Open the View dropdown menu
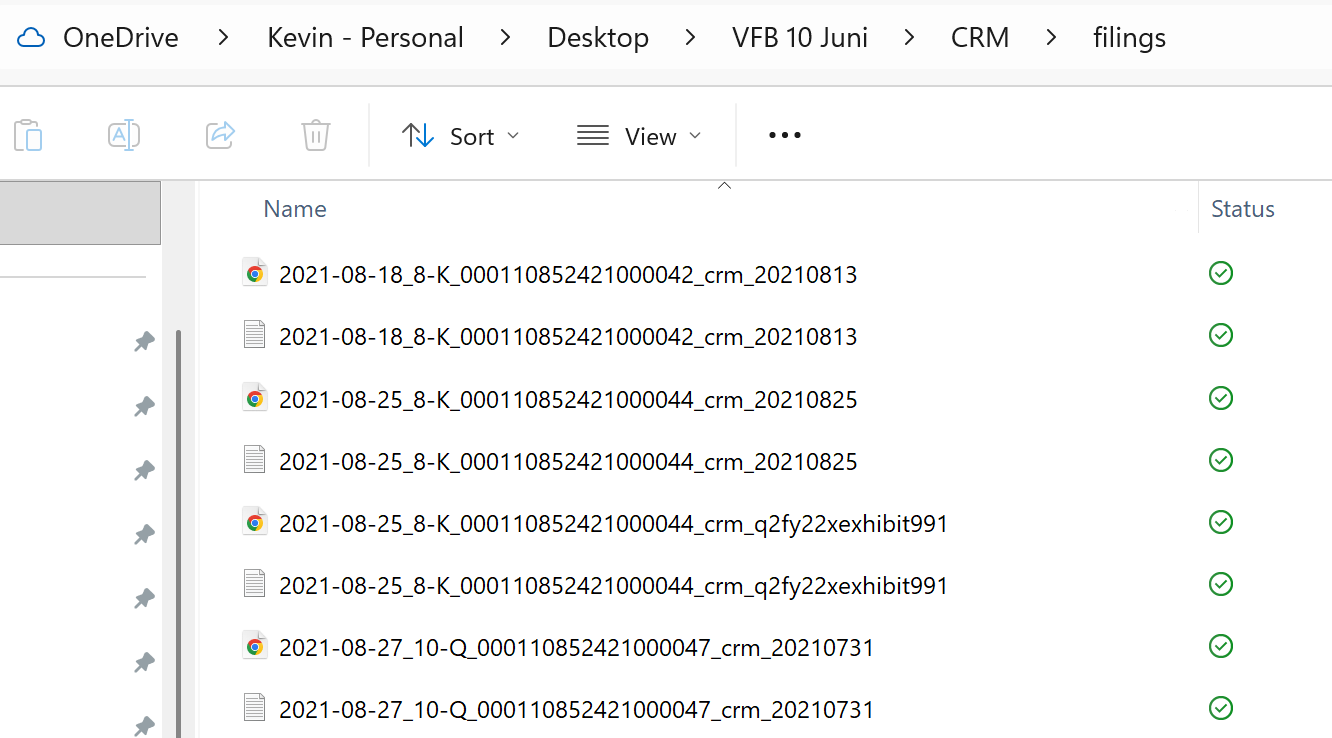 tap(640, 136)
